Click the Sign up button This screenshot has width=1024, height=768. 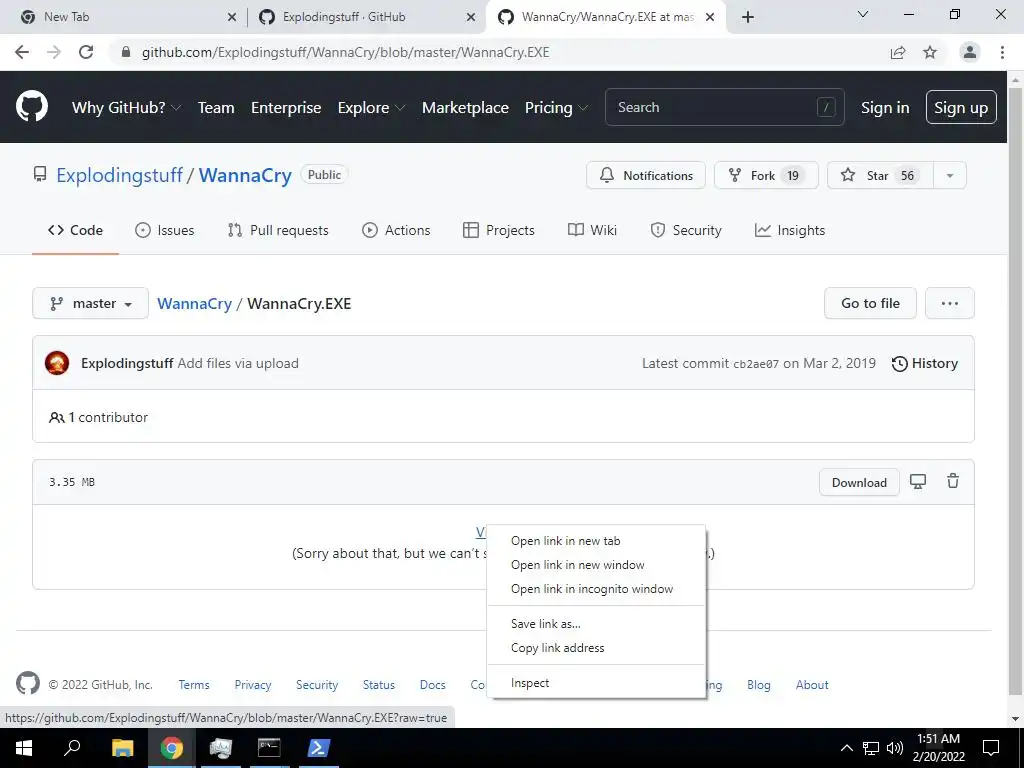pos(961,107)
